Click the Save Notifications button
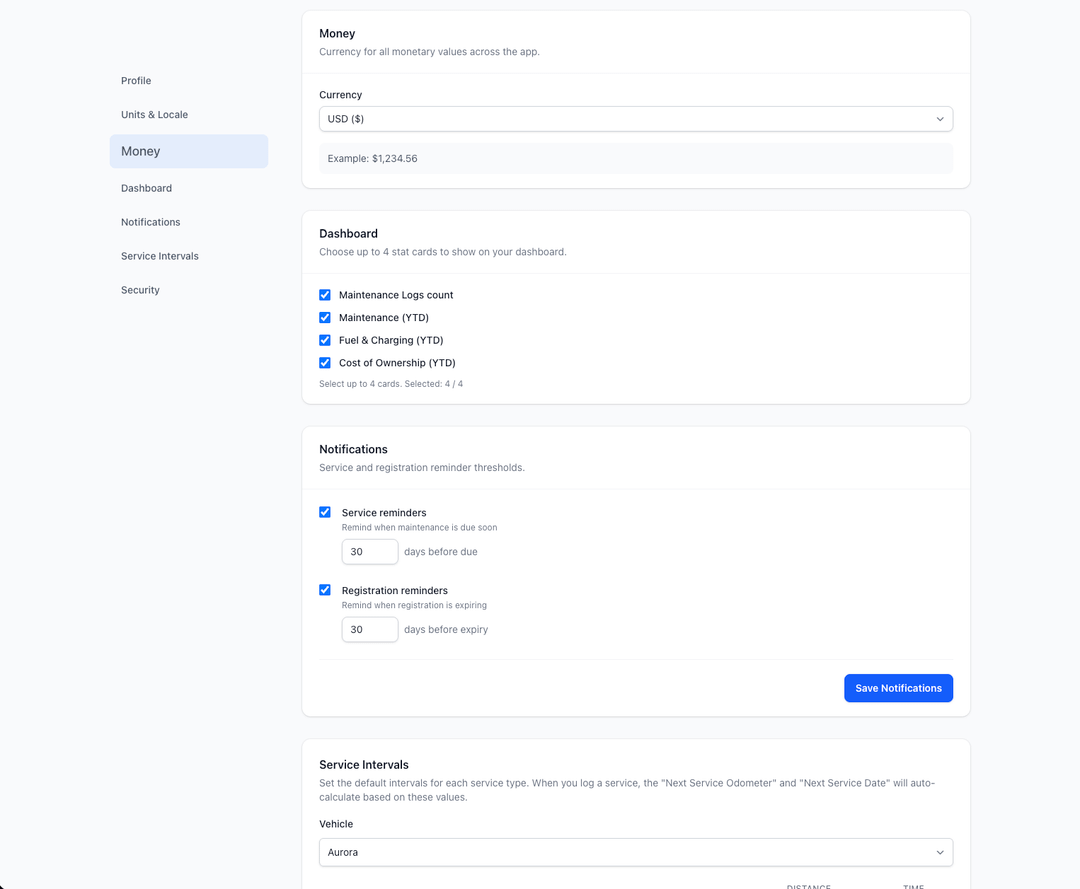The width and height of the screenshot is (1080, 889). click(x=897, y=688)
